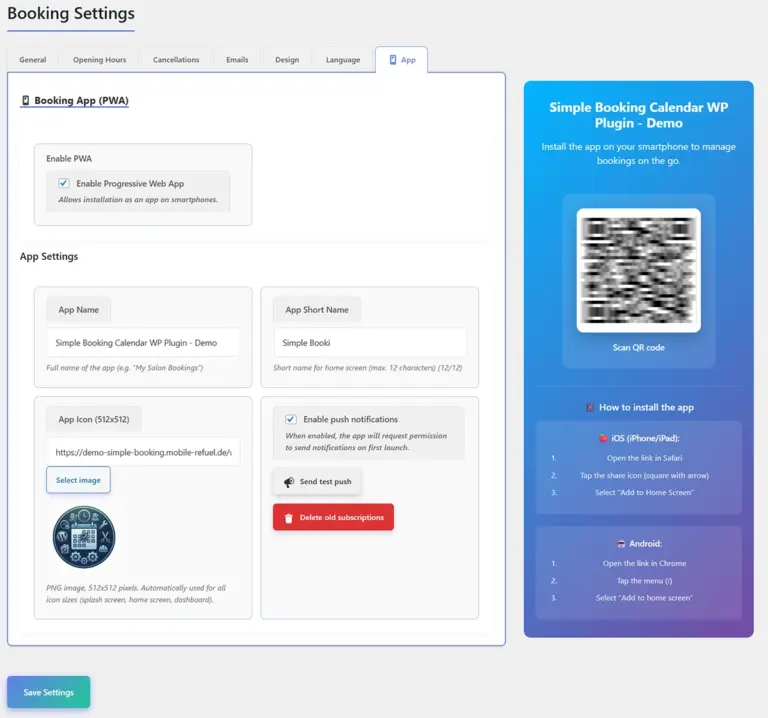Open the General settings tab
The image size is (768, 718).
click(33, 60)
